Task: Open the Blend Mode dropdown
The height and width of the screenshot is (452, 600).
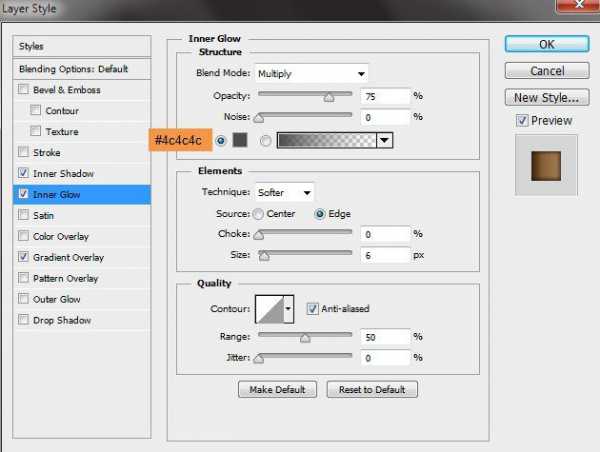Action: coord(311,73)
